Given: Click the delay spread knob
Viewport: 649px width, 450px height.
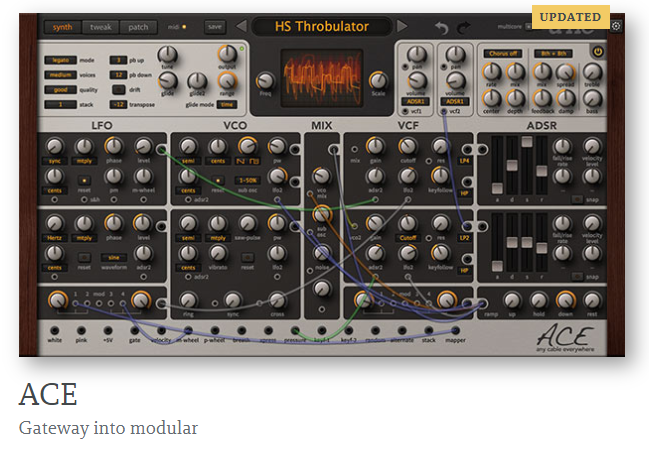Looking at the screenshot, I should [565, 72].
